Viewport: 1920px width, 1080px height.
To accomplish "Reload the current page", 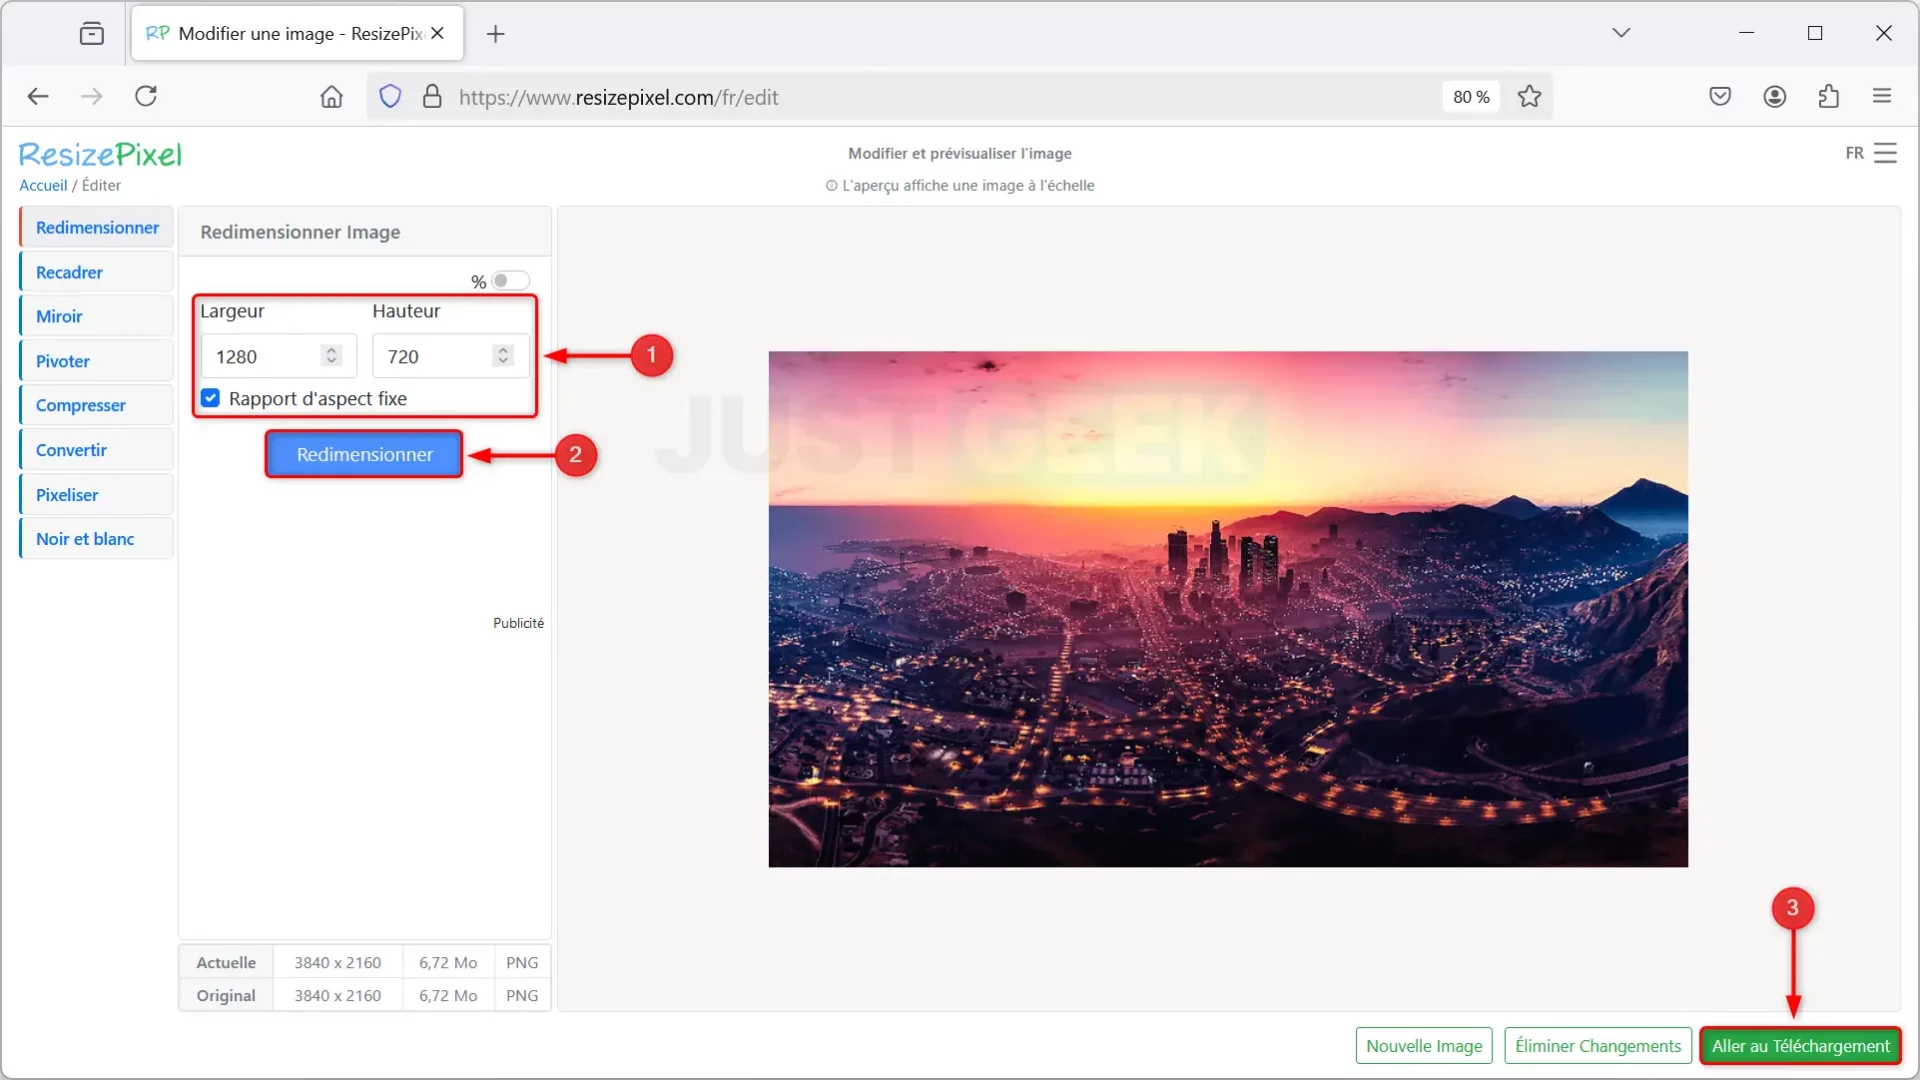I will pos(146,96).
